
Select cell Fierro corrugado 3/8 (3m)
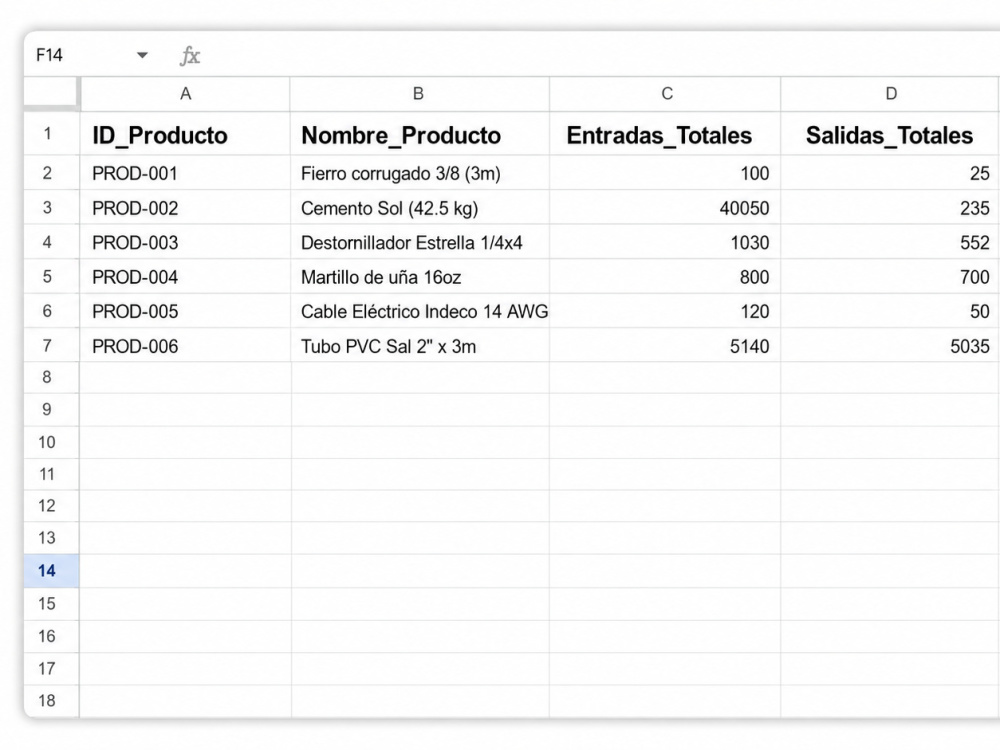420,173
